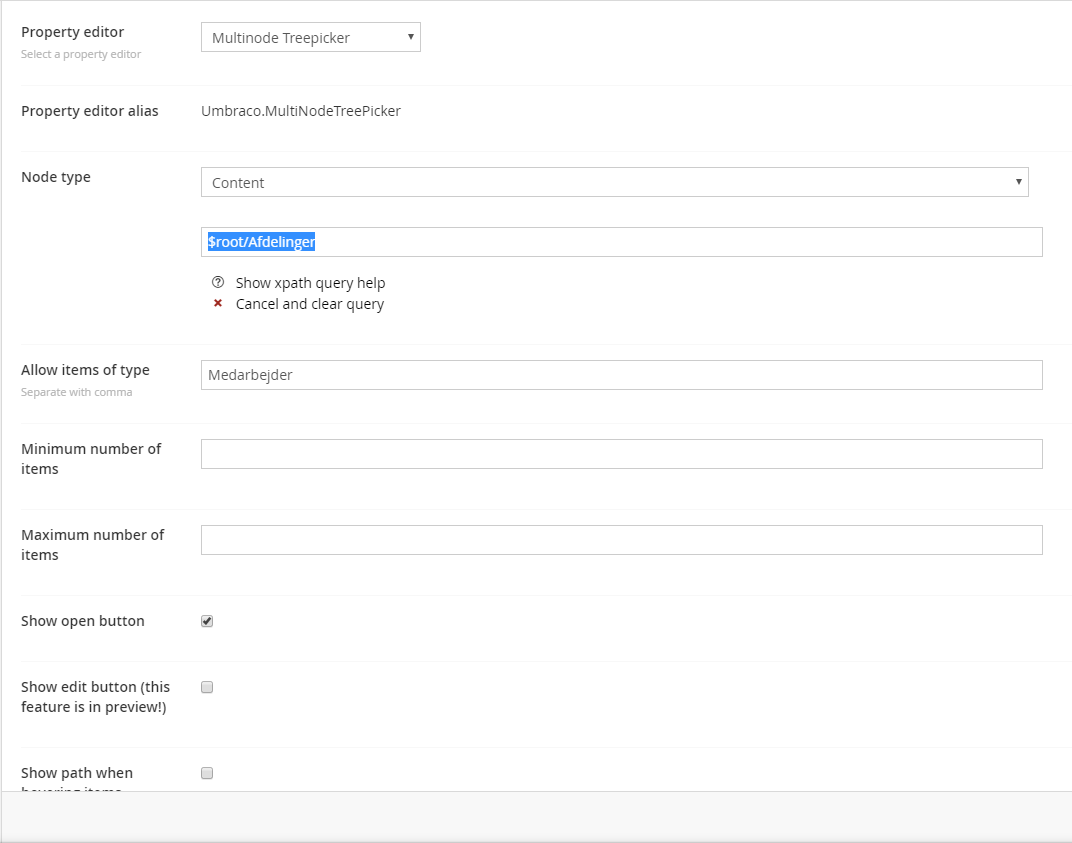
Task: Click the 'Cancel and clear query' link text
Action: click(x=309, y=304)
